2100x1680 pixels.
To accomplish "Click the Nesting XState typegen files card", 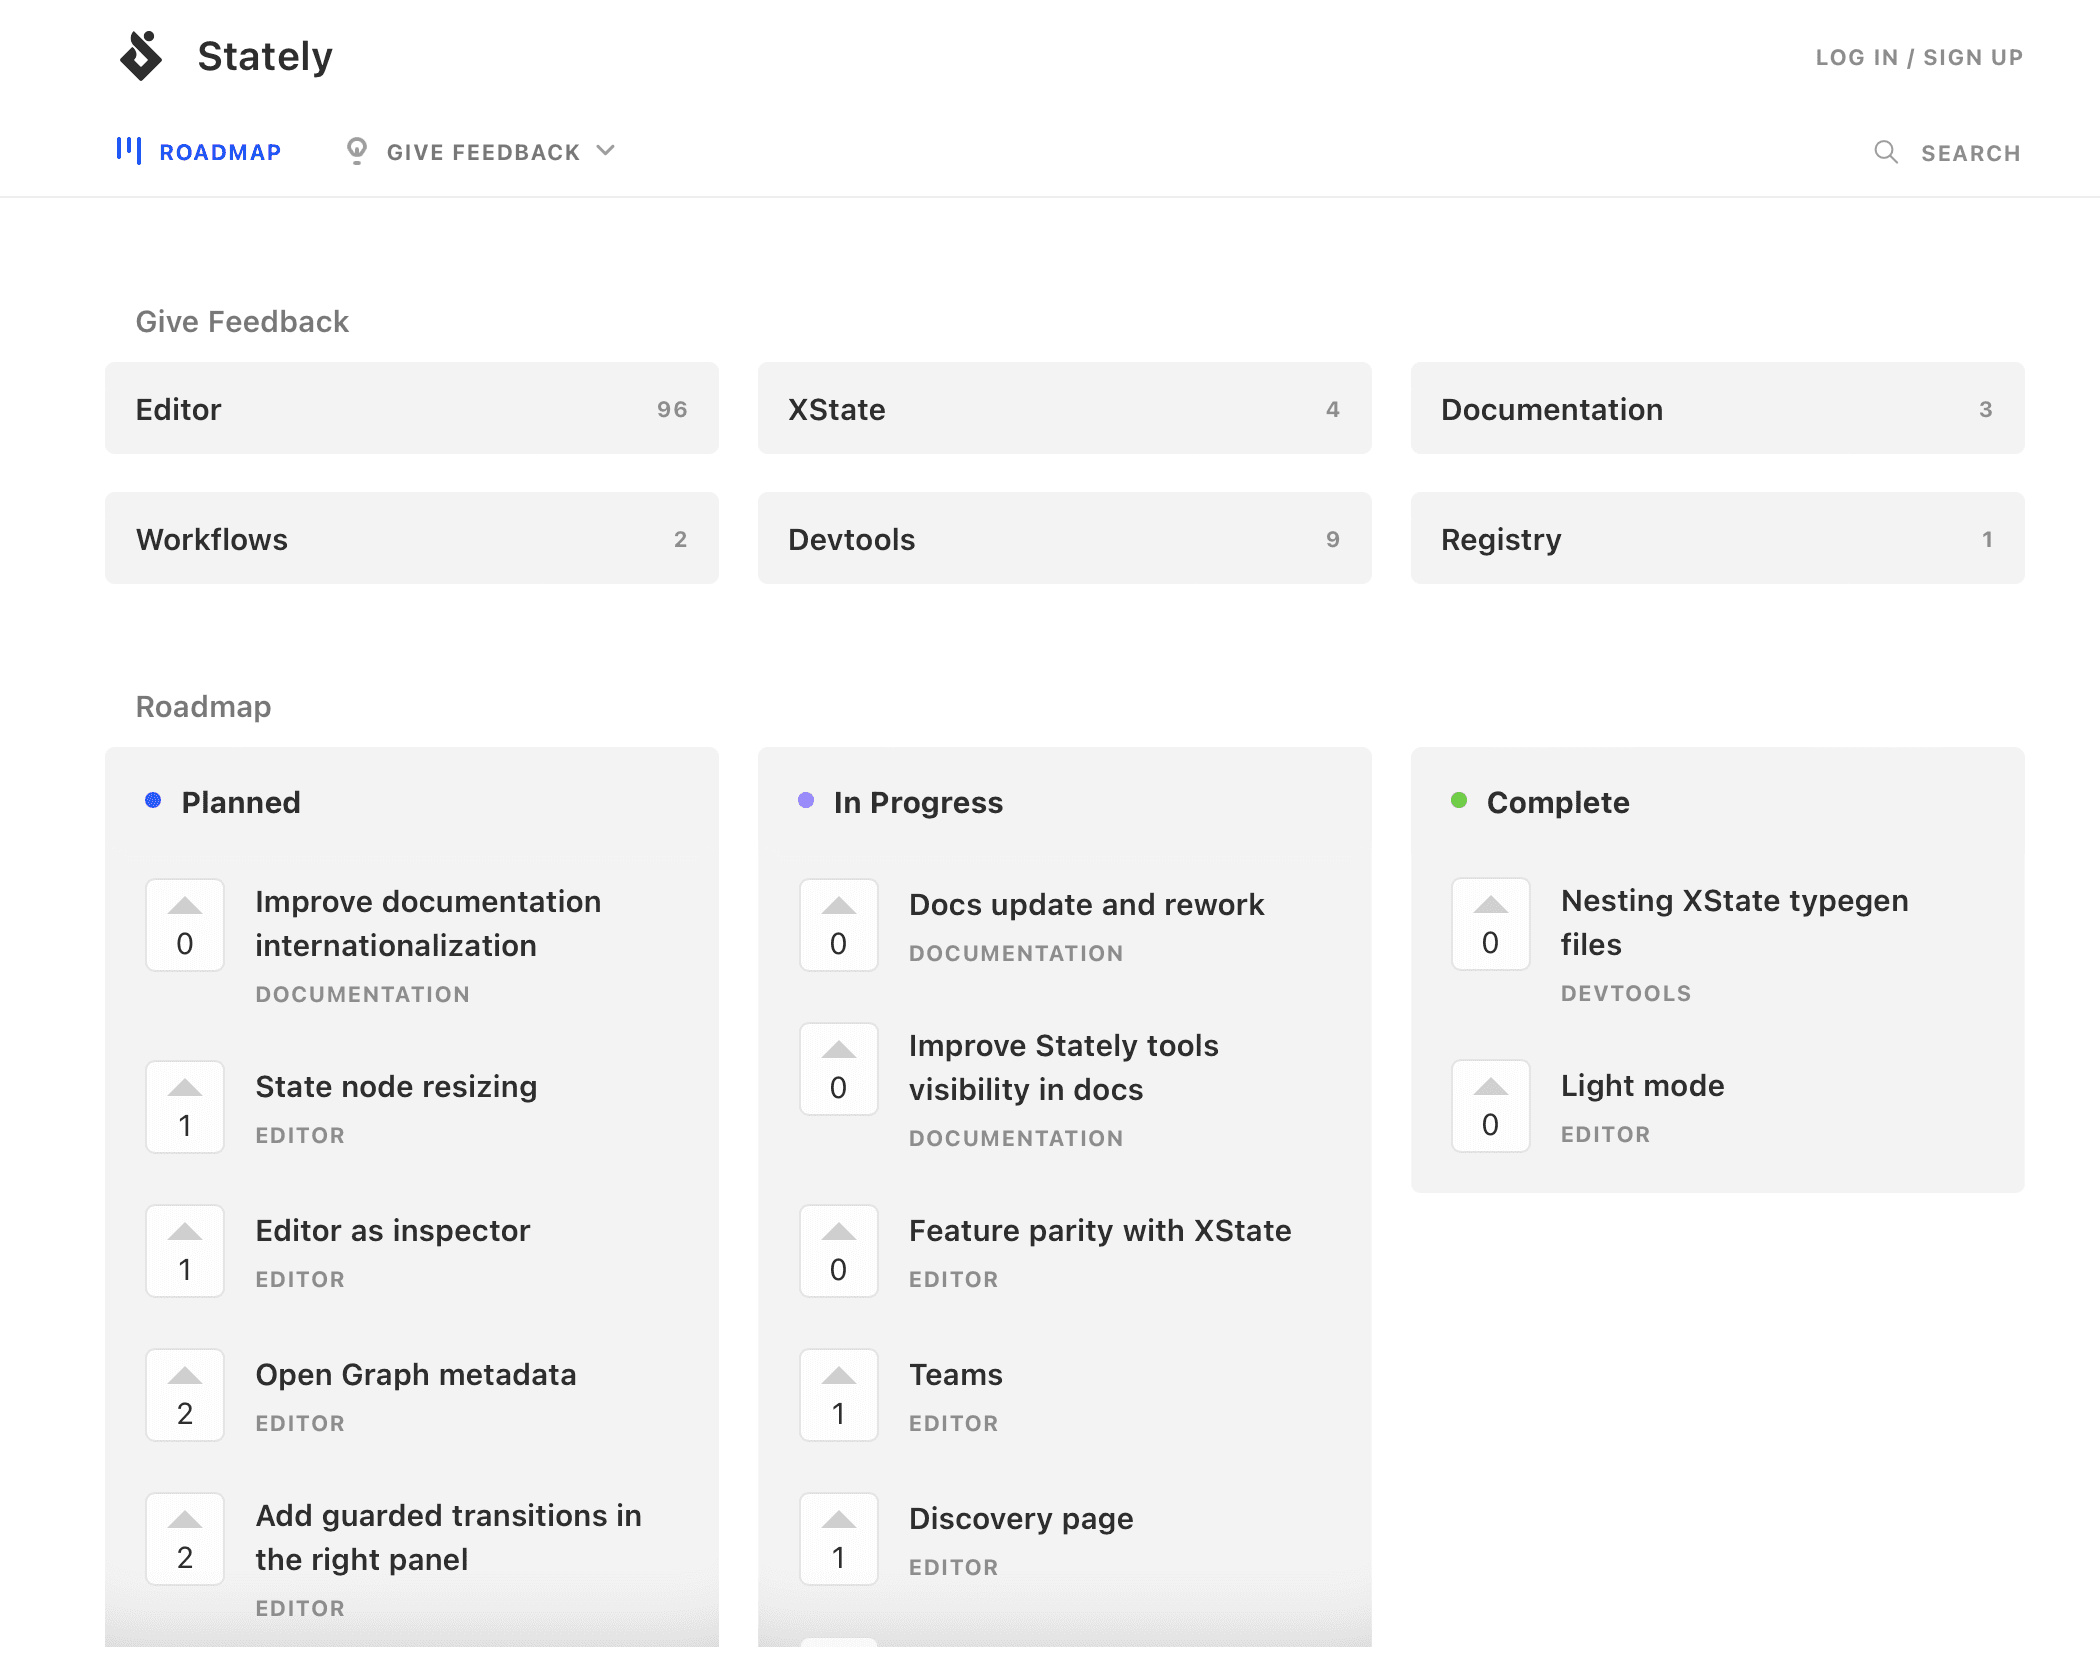I will 1733,922.
